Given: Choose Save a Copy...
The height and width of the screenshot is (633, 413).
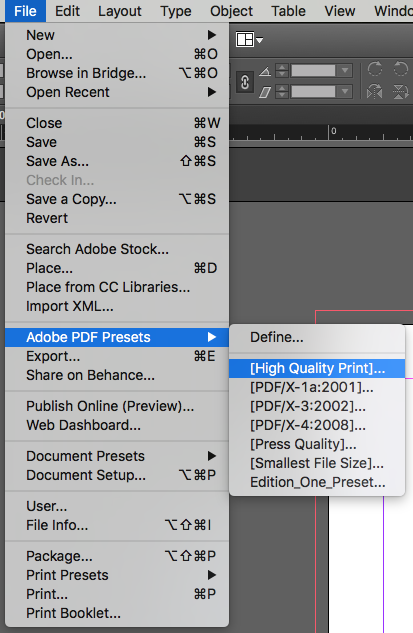Looking at the screenshot, I should click(117, 199).
